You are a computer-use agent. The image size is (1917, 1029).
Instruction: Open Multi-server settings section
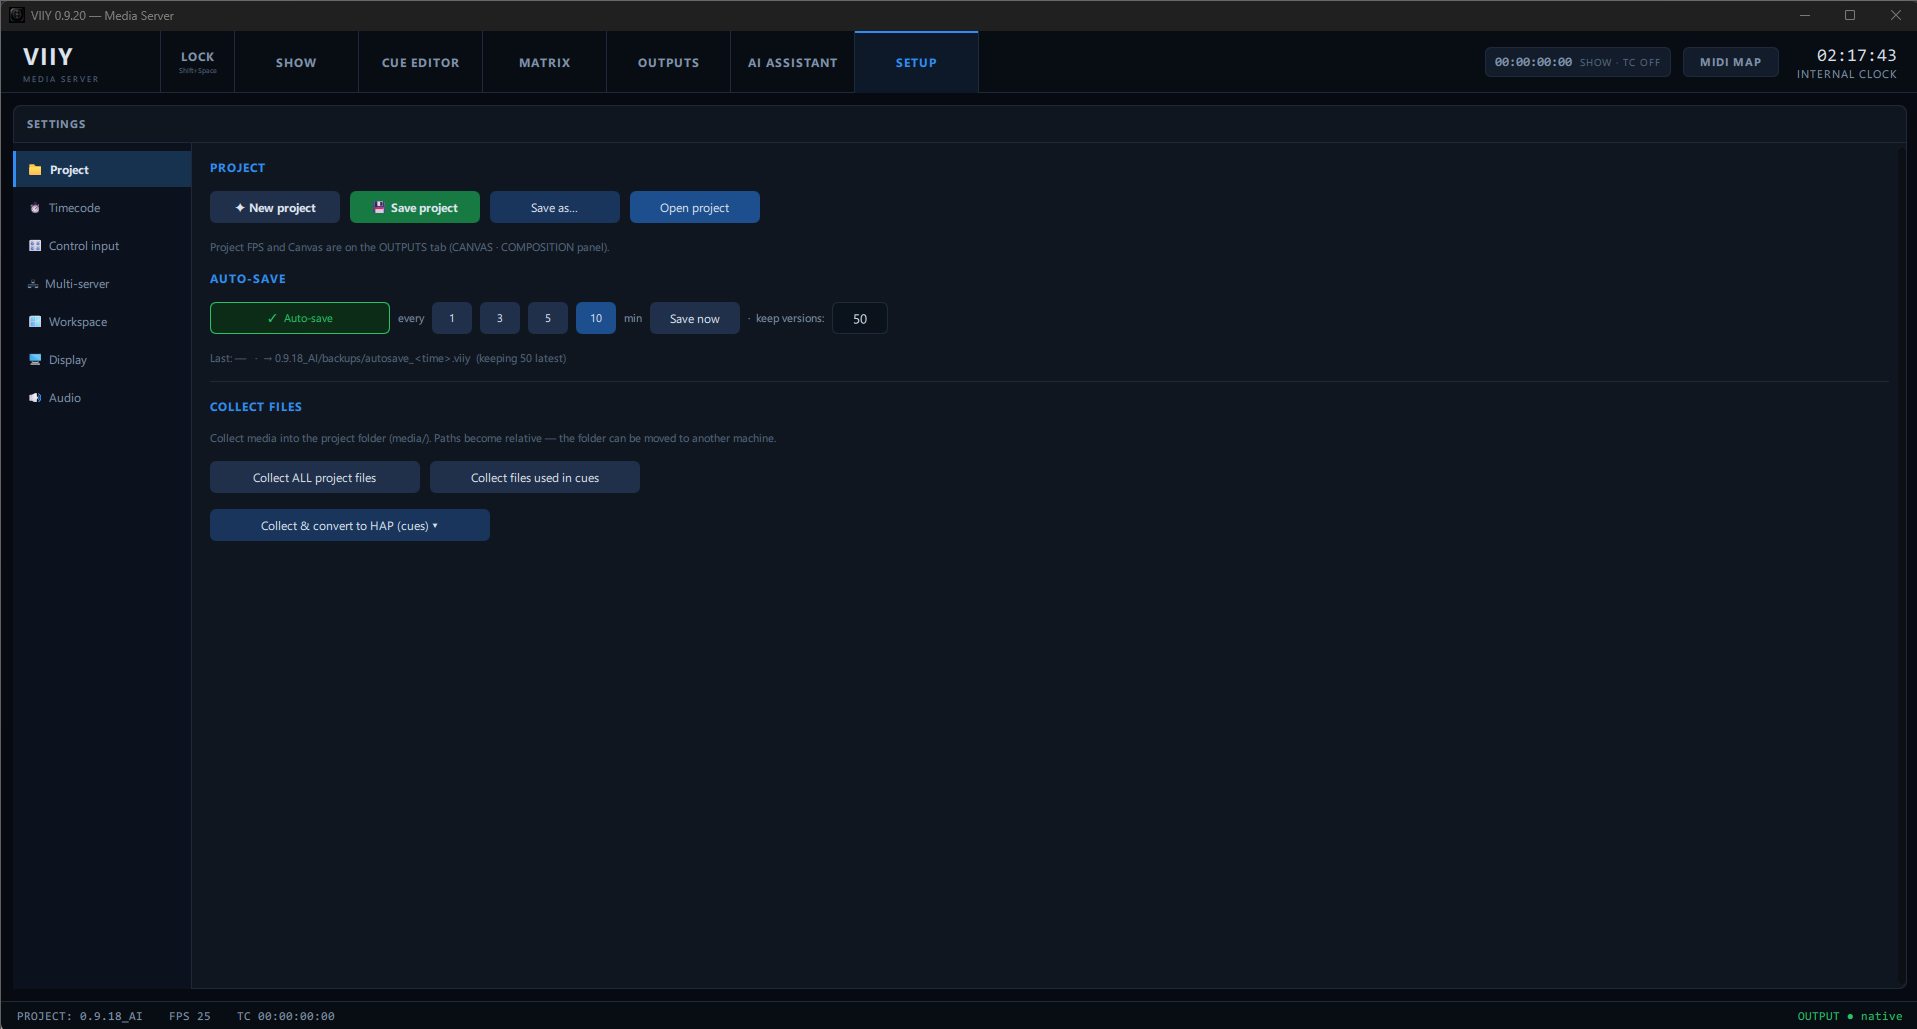[x=102, y=284]
